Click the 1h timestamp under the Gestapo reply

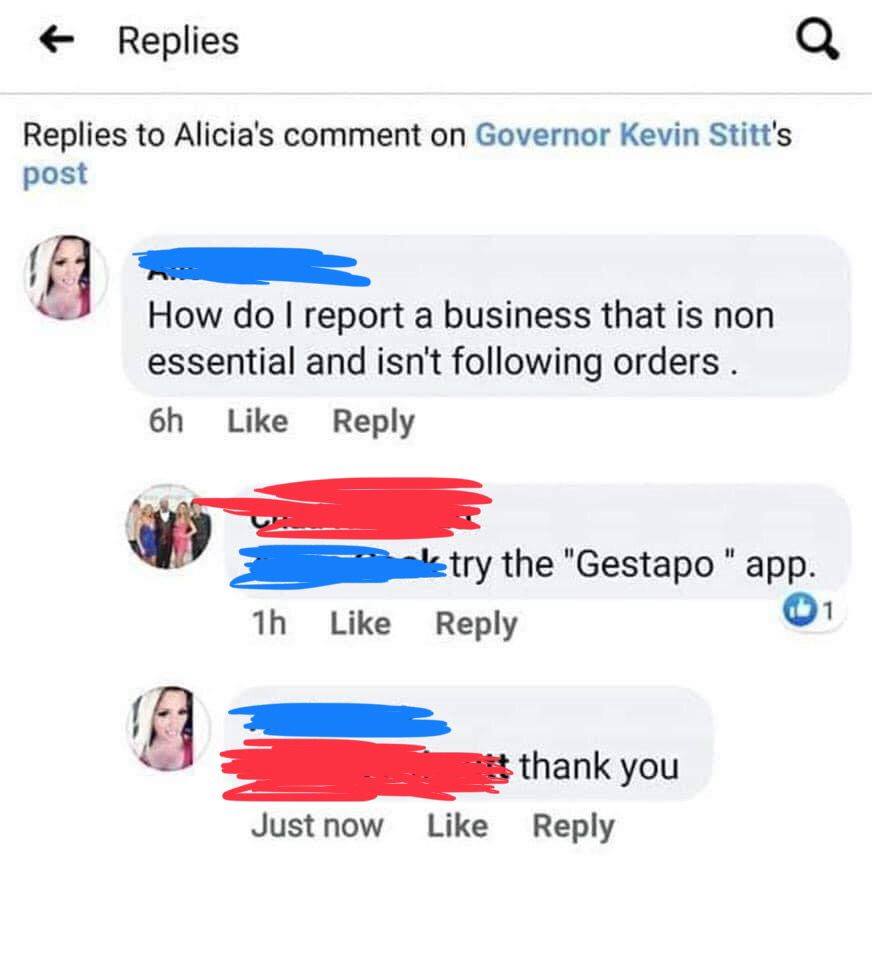pyautogui.click(x=269, y=624)
